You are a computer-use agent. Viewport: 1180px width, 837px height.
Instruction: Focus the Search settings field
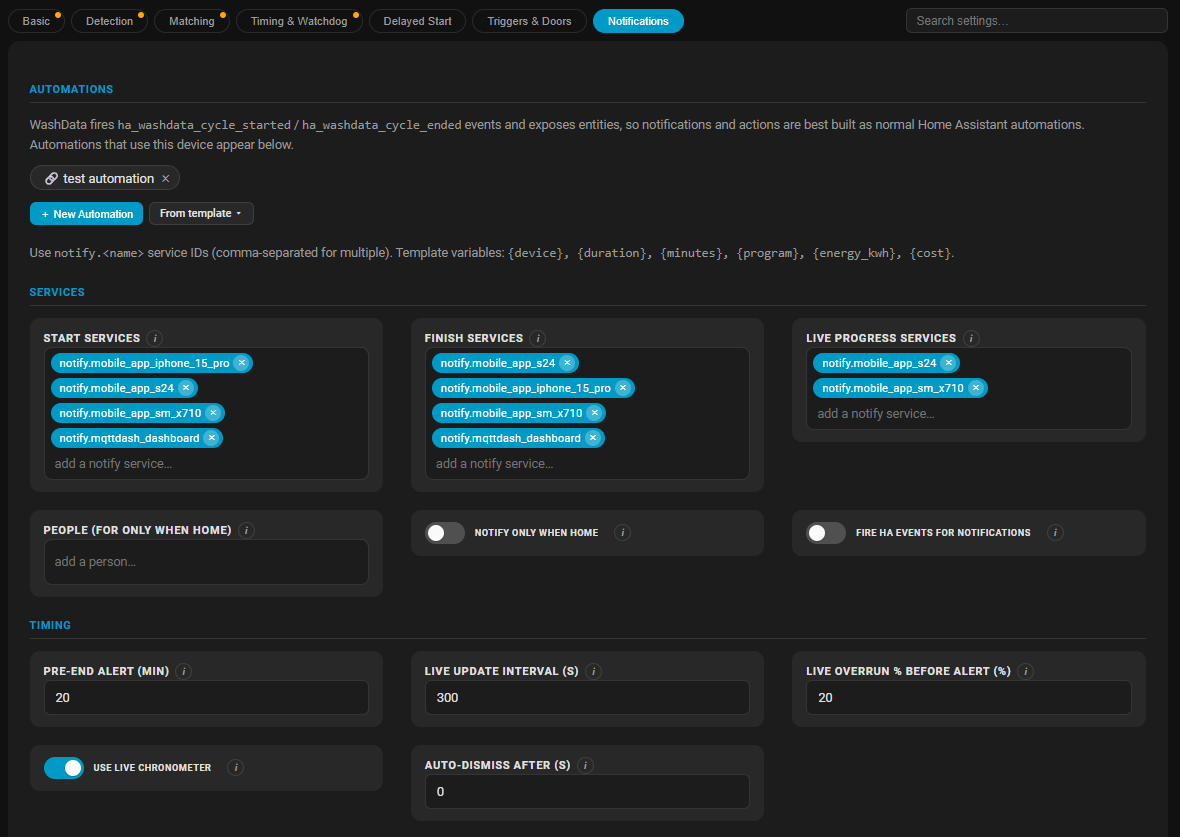(x=1036, y=21)
